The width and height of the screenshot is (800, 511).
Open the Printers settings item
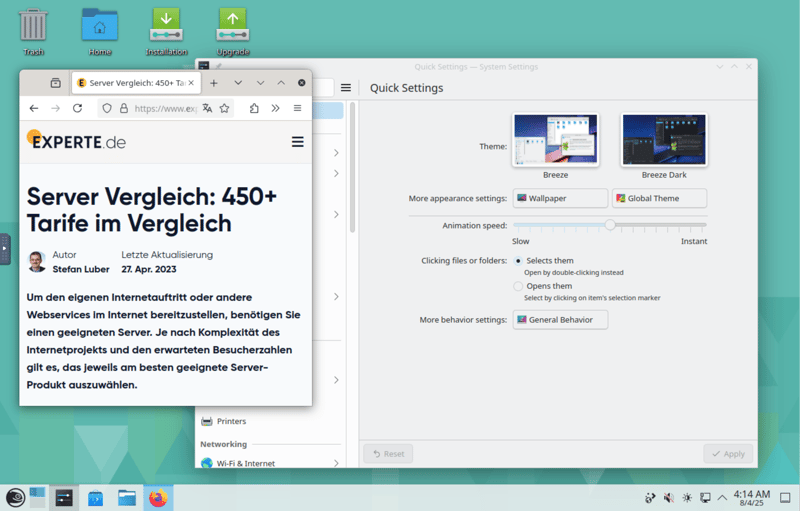coord(231,421)
